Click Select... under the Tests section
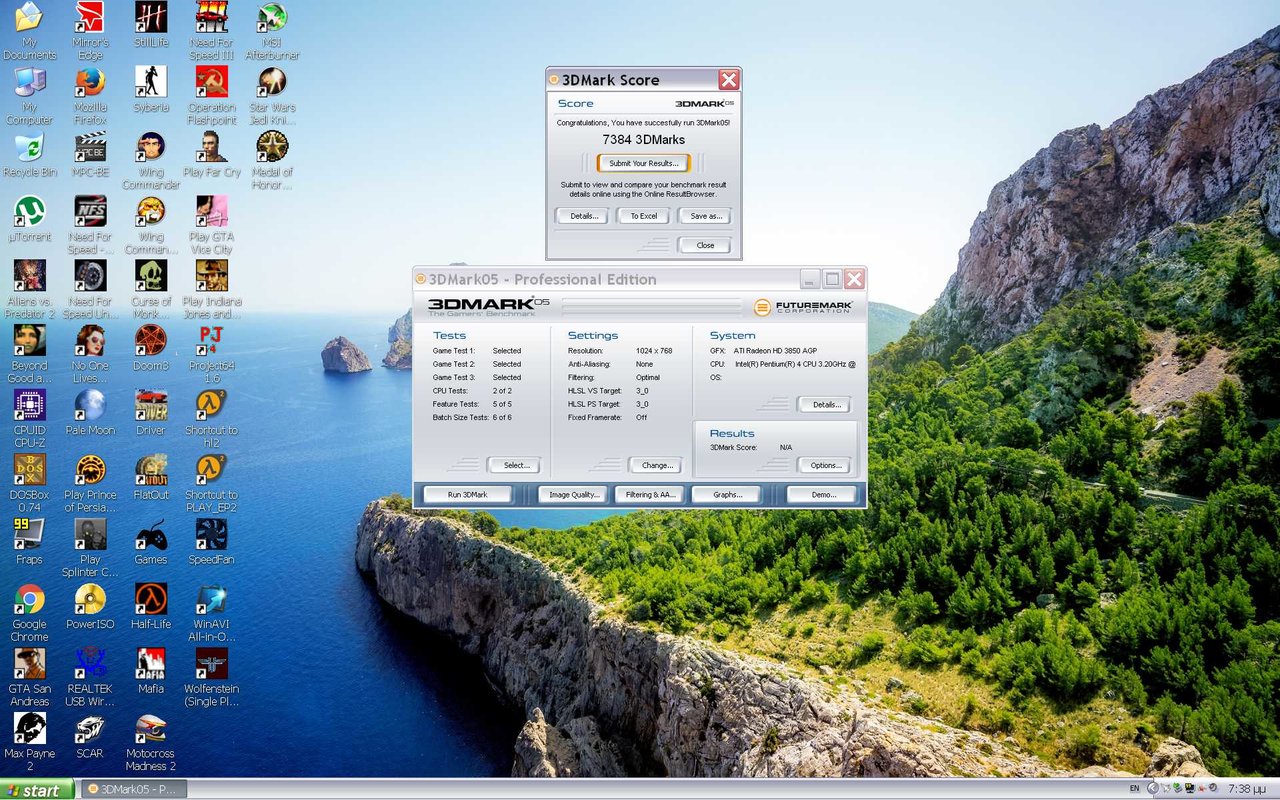This screenshot has width=1280, height=800. [x=514, y=465]
